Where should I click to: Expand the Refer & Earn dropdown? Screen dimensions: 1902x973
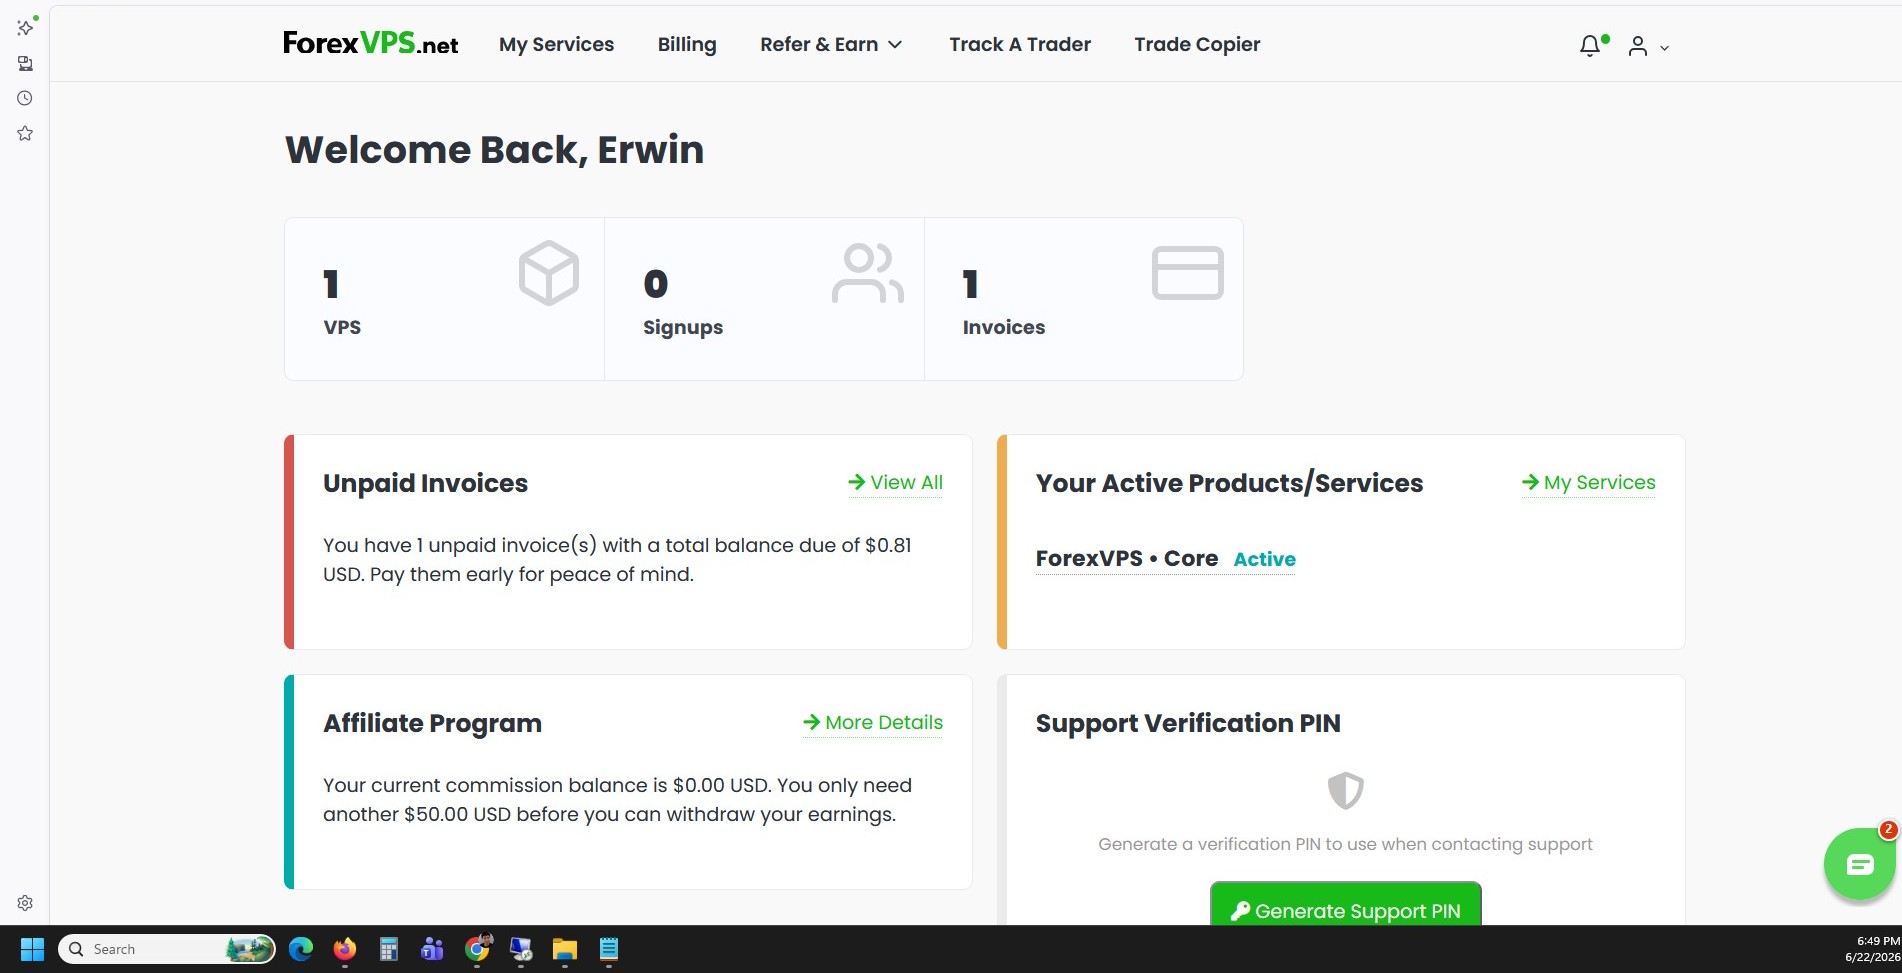(831, 44)
